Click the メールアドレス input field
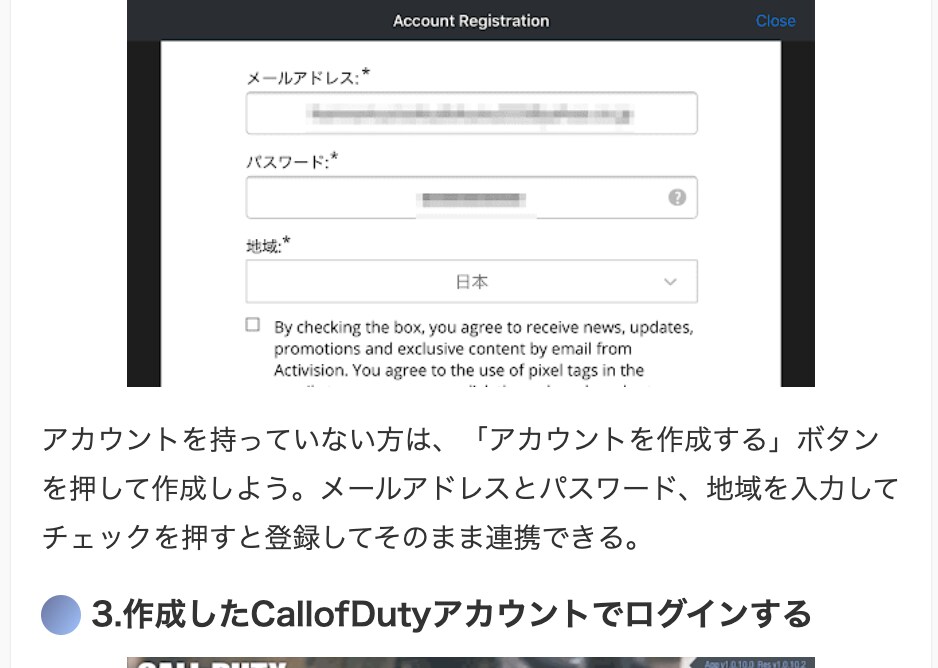938x668 pixels. (471, 113)
